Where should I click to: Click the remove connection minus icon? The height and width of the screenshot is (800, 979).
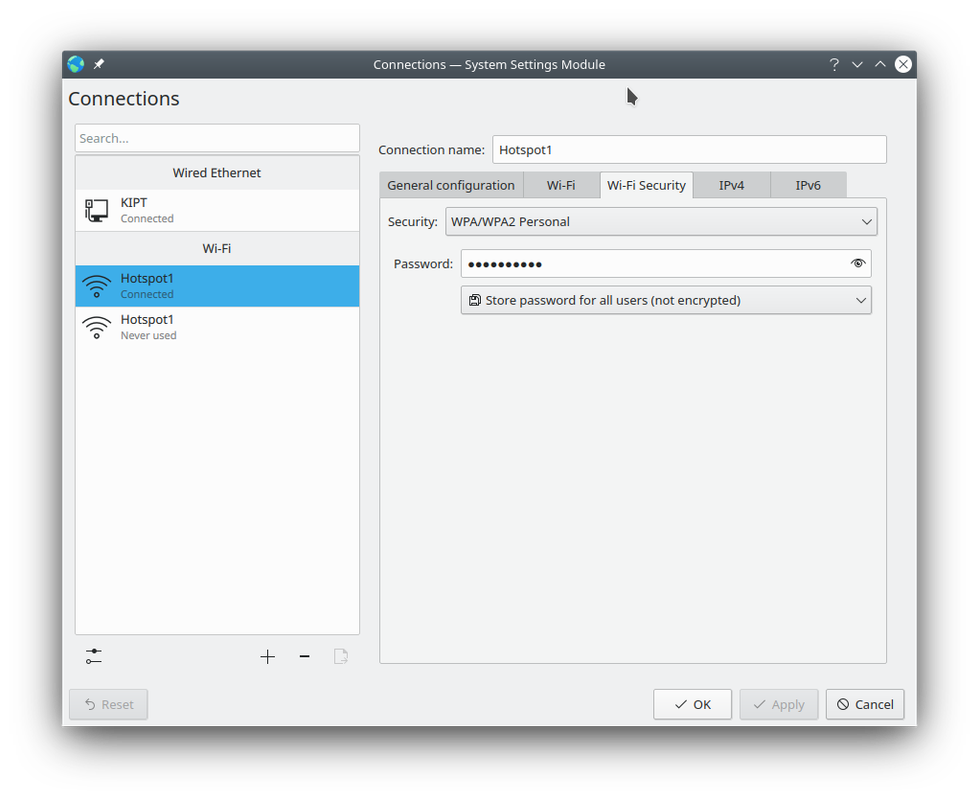[304, 656]
